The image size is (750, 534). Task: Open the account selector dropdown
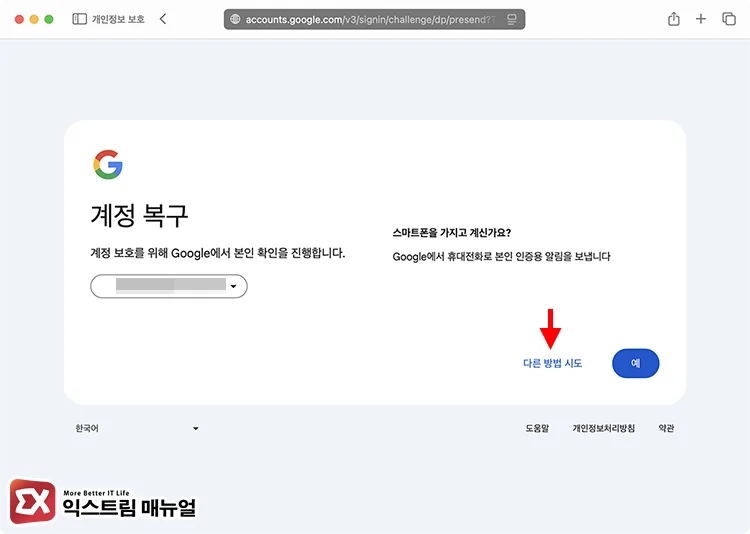(169, 286)
